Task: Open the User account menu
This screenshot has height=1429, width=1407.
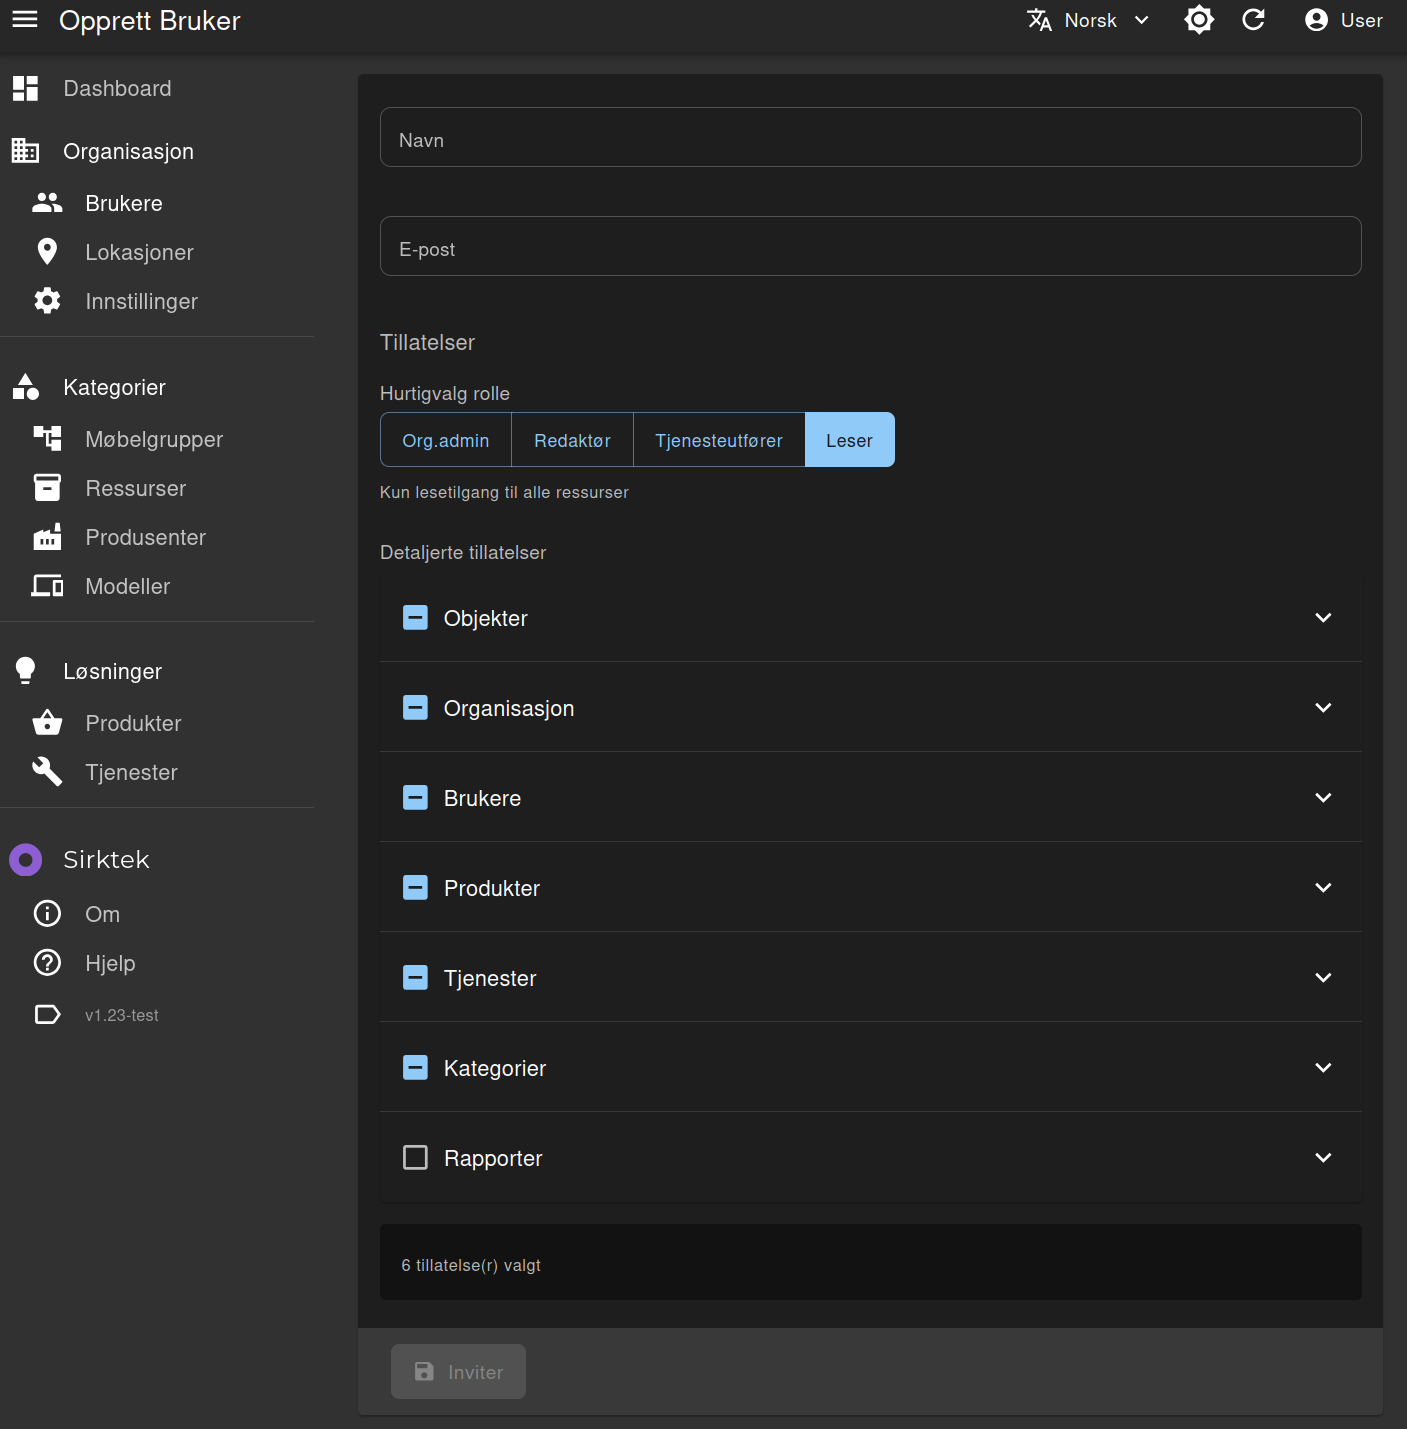Action: point(1343,20)
